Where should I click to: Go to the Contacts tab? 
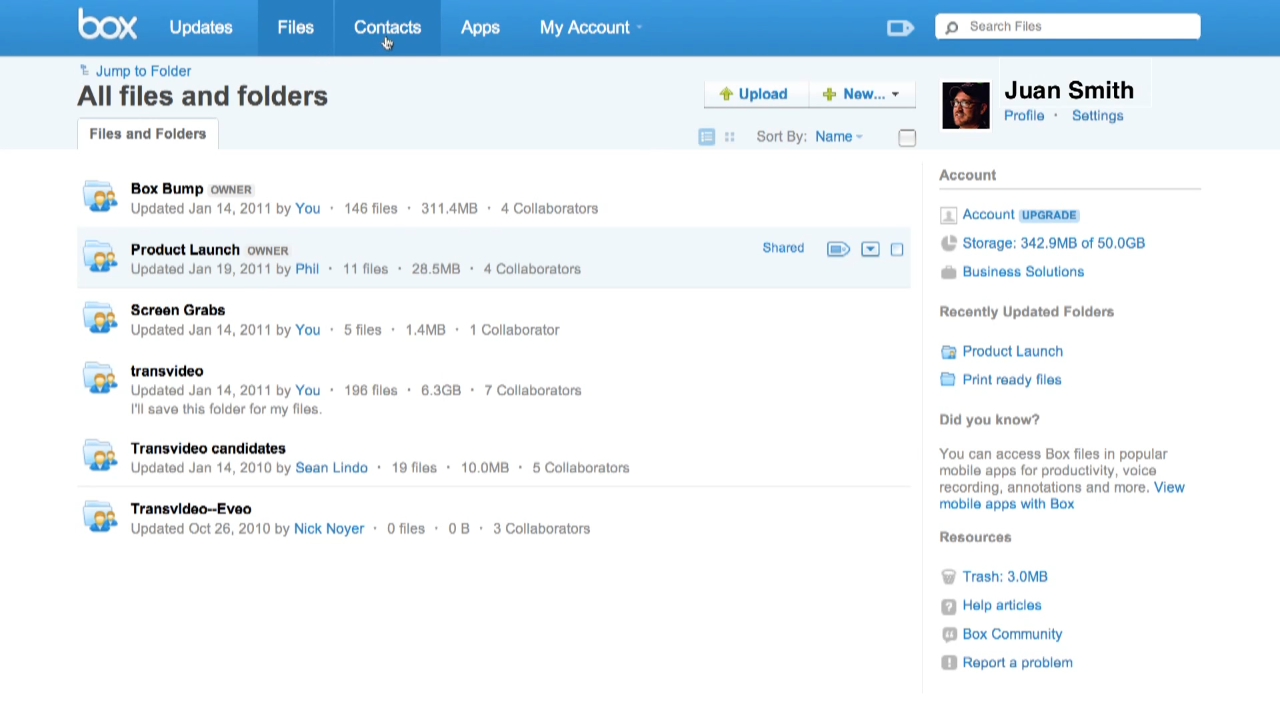[x=387, y=28]
